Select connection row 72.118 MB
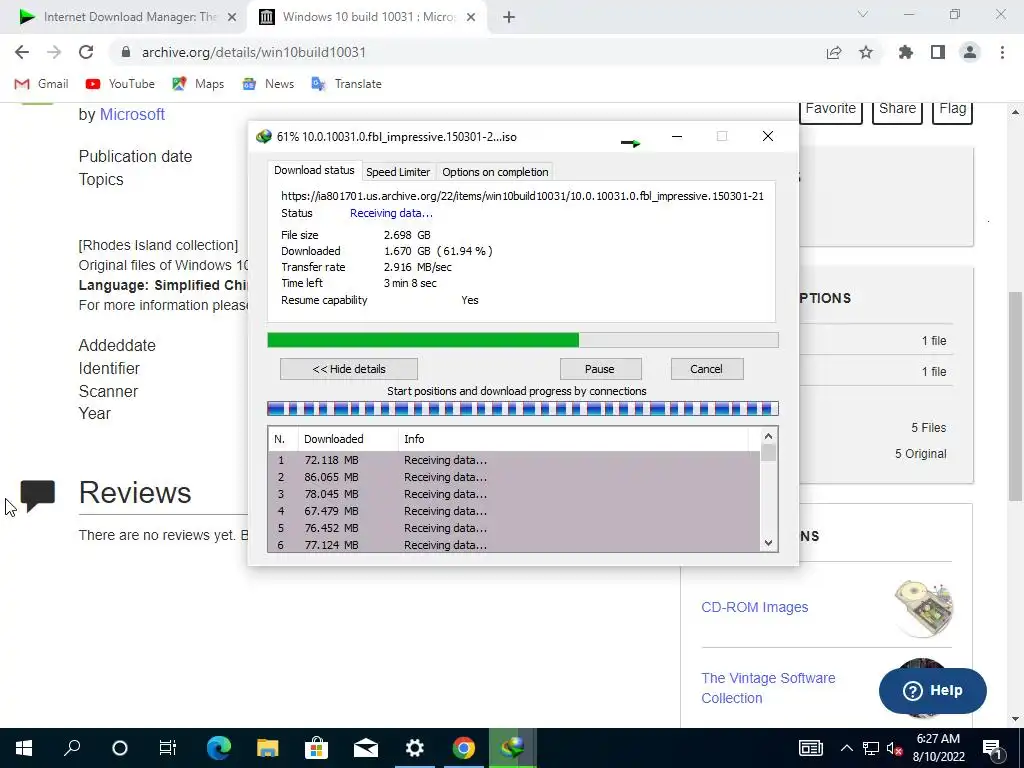This screenshot has width=1024, height=768. (515, 460)
